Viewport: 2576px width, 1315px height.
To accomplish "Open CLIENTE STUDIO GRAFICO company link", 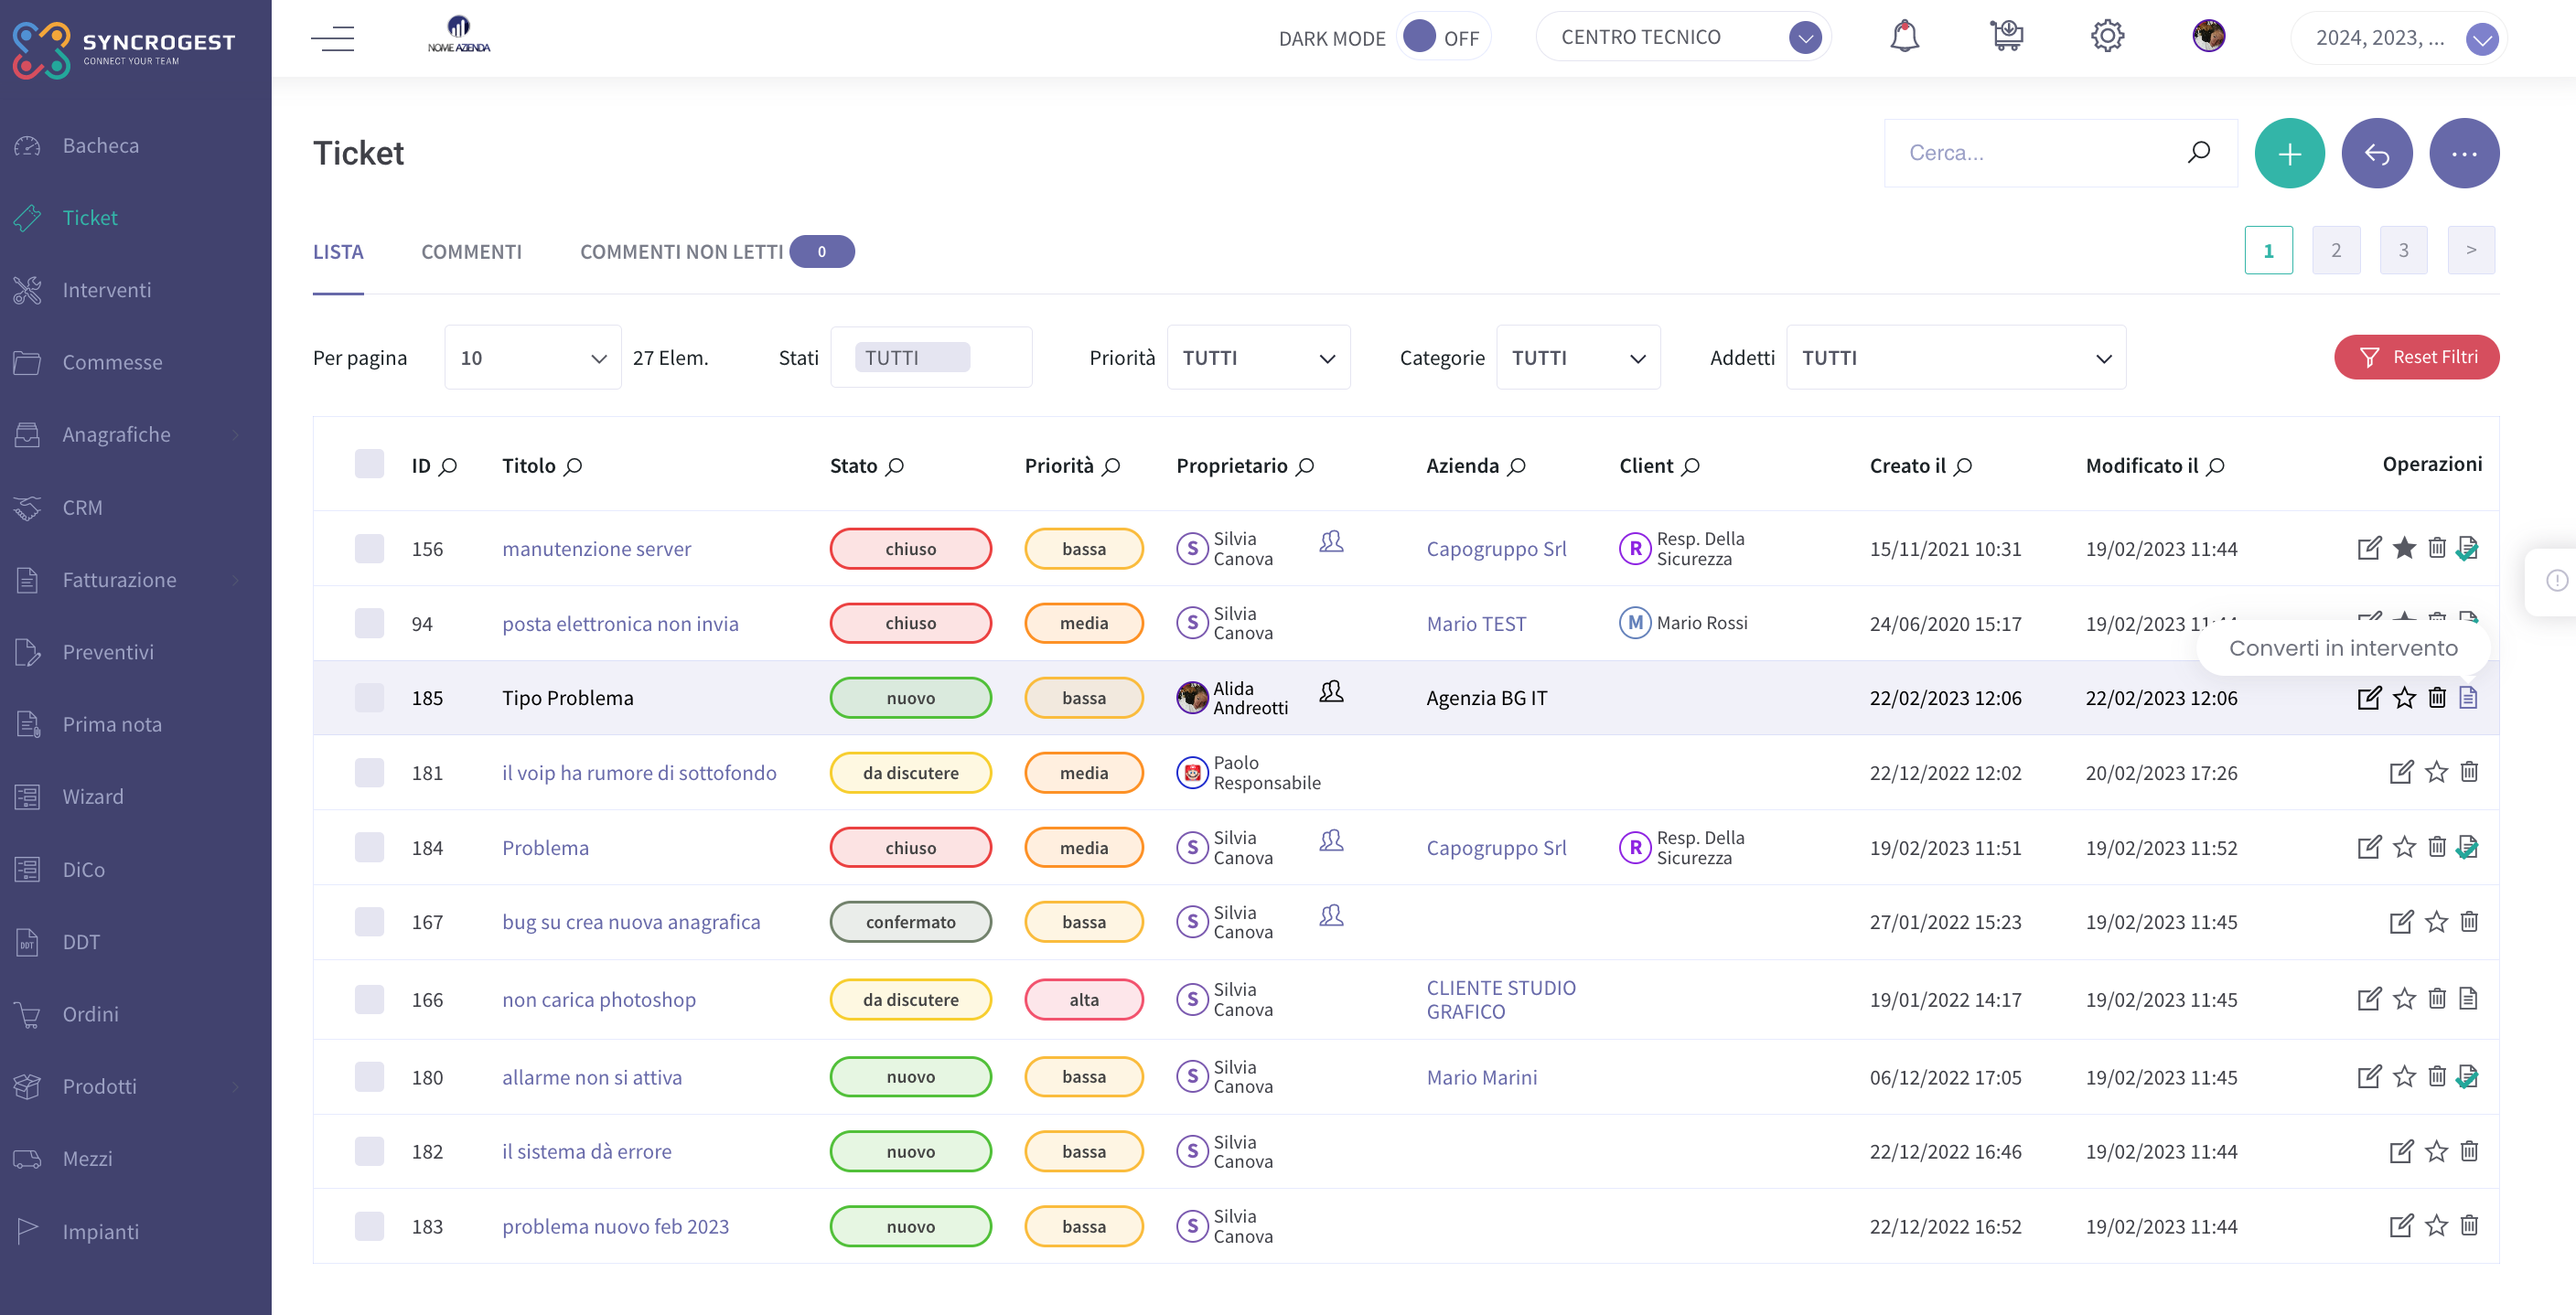I will click(x=1501, y=999).
